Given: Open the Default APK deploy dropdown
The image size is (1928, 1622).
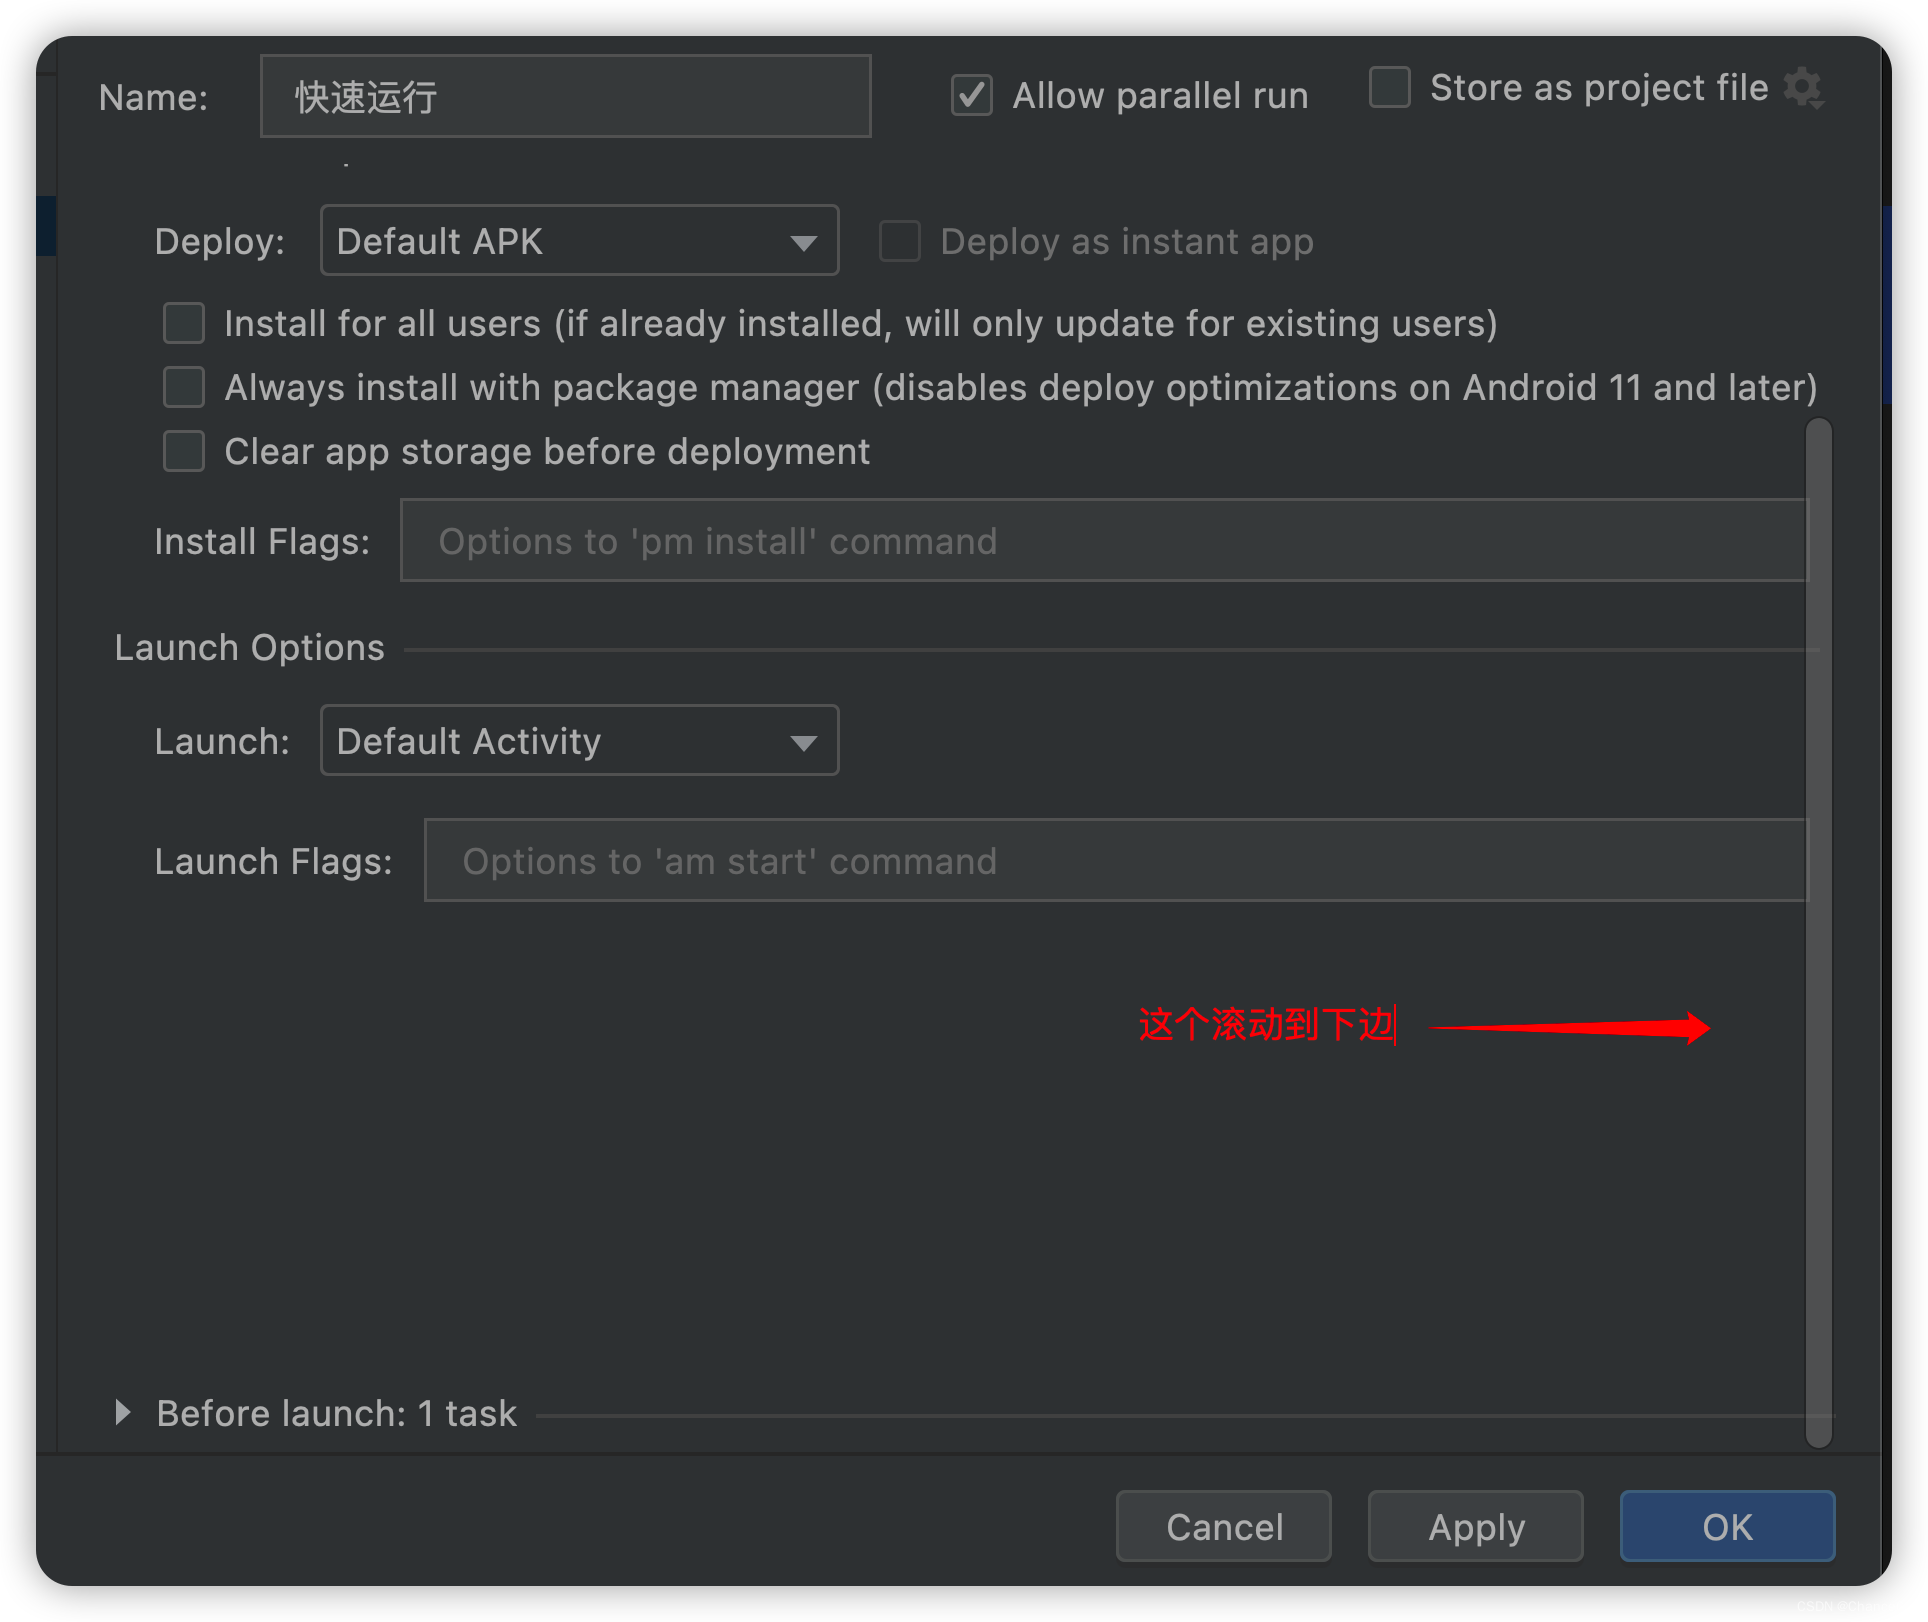Looking at the screenshot, I should tap(560, 241).
